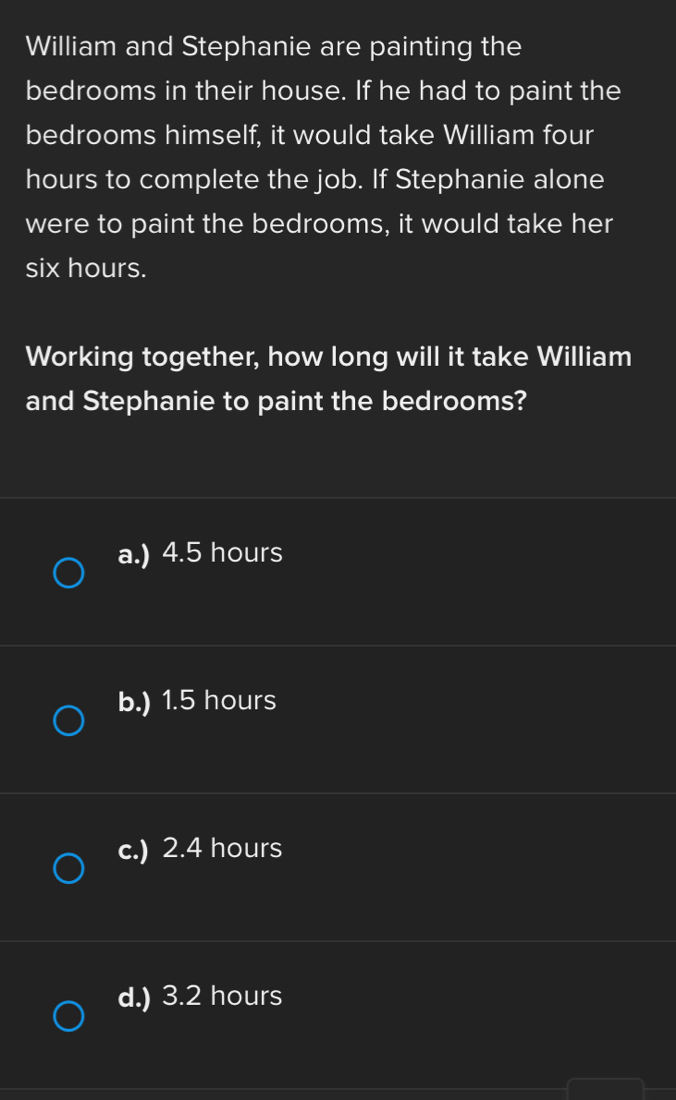Click the line "hours to complete the job"
The width and height of the screenshot is (676, 1100).
315,180
